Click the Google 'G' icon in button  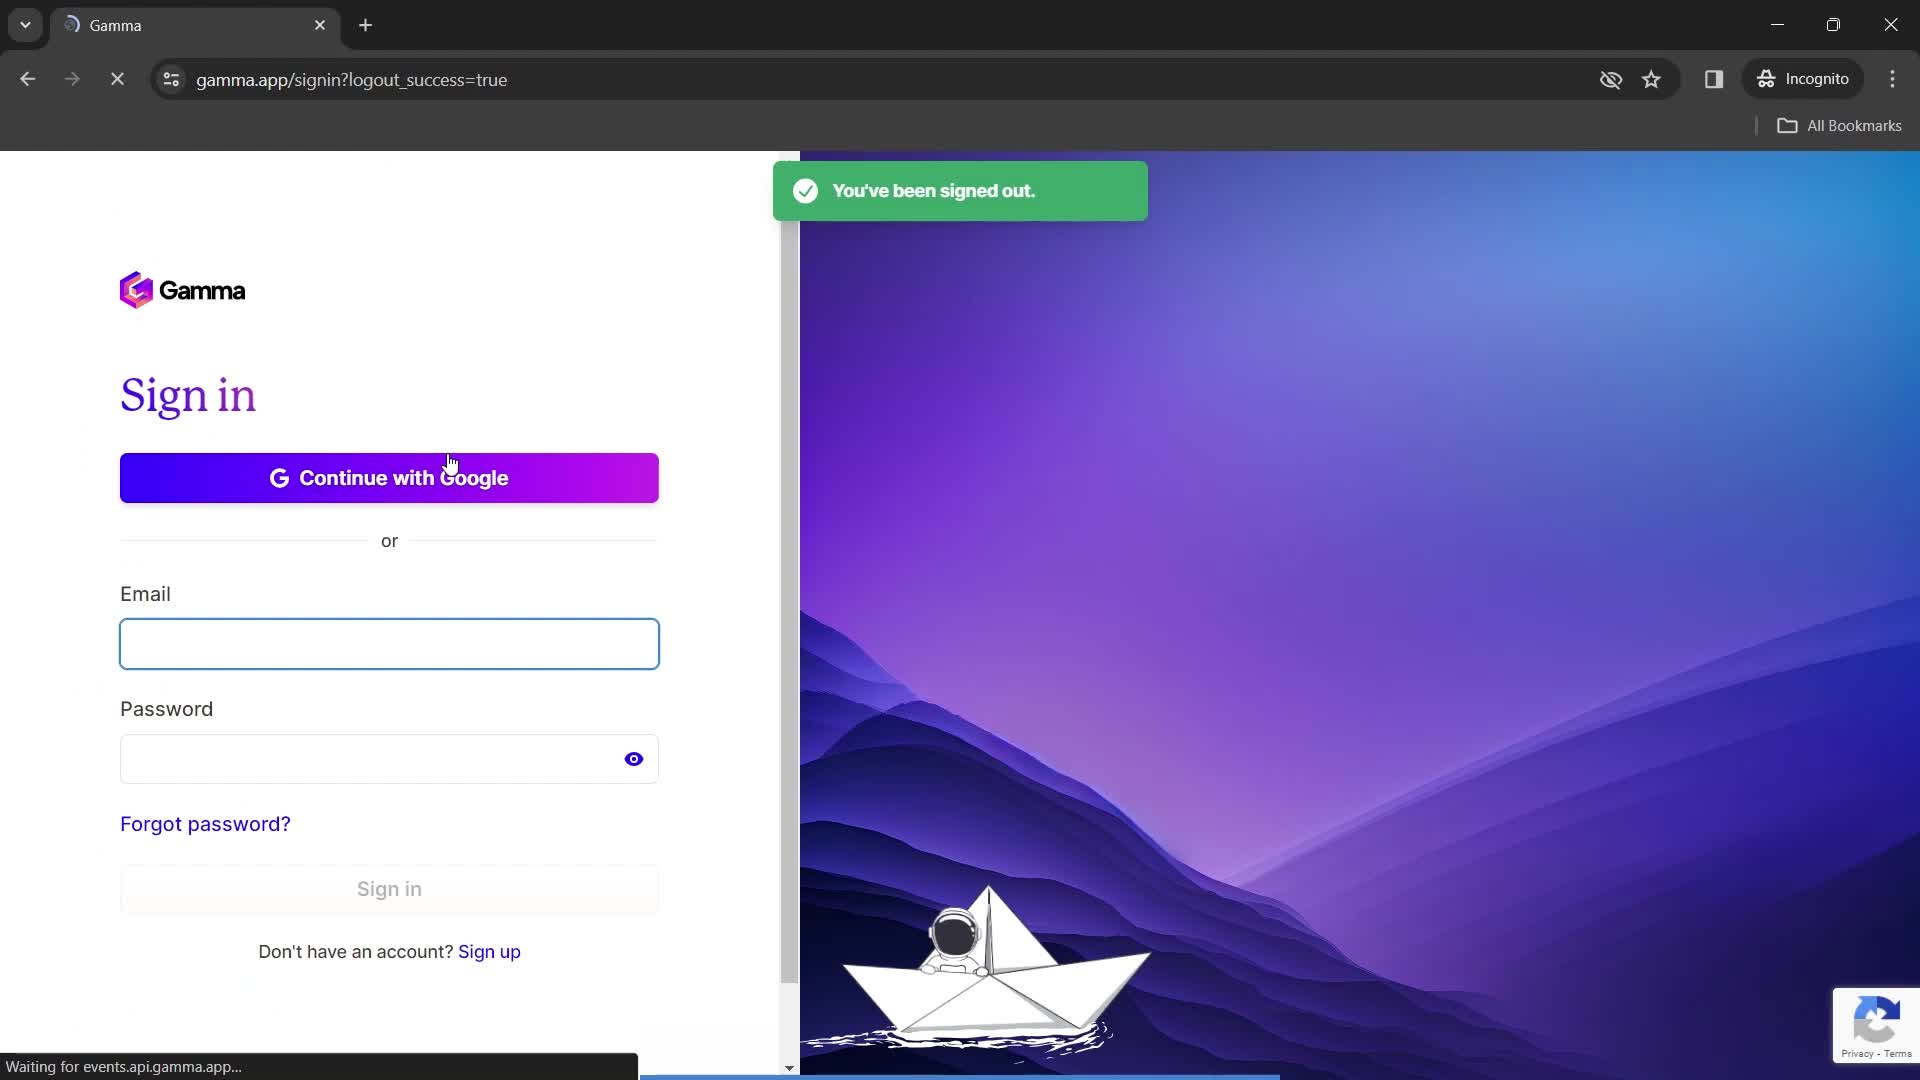pos(280,477)
